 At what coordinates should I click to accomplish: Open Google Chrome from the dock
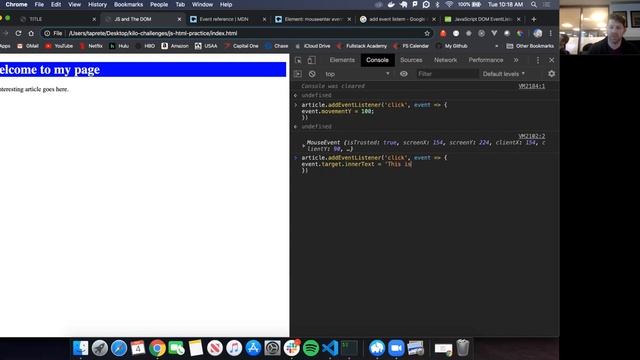(x=157, y=348)
